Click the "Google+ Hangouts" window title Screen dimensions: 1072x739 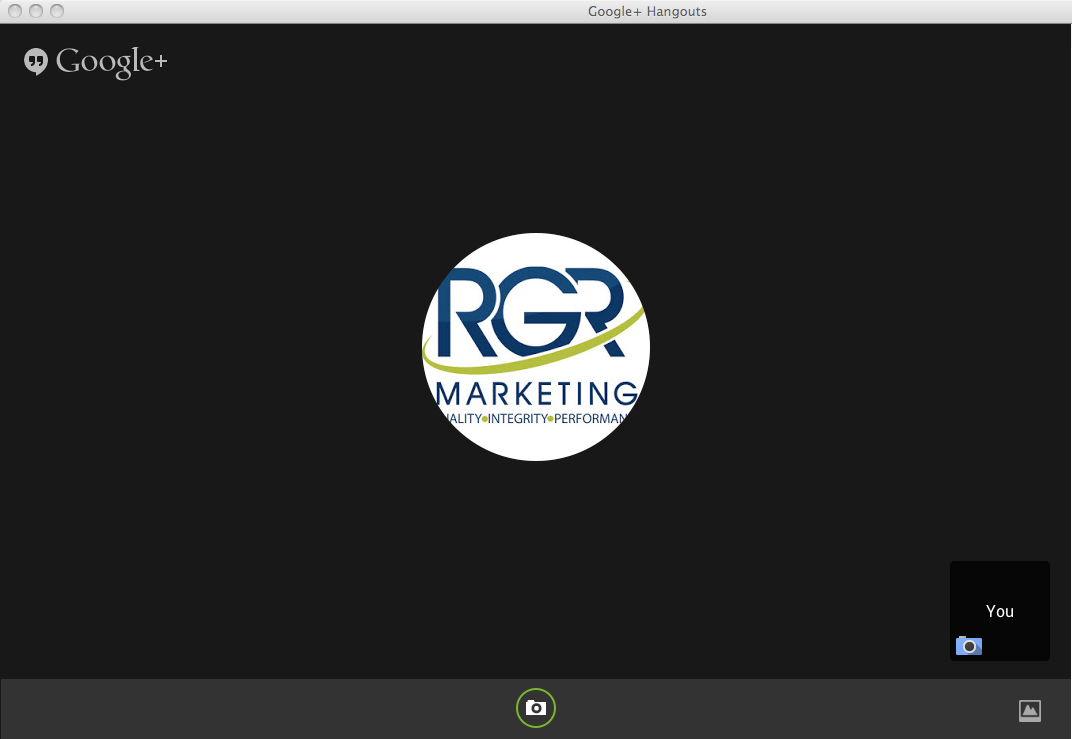[x=647, y=12]
